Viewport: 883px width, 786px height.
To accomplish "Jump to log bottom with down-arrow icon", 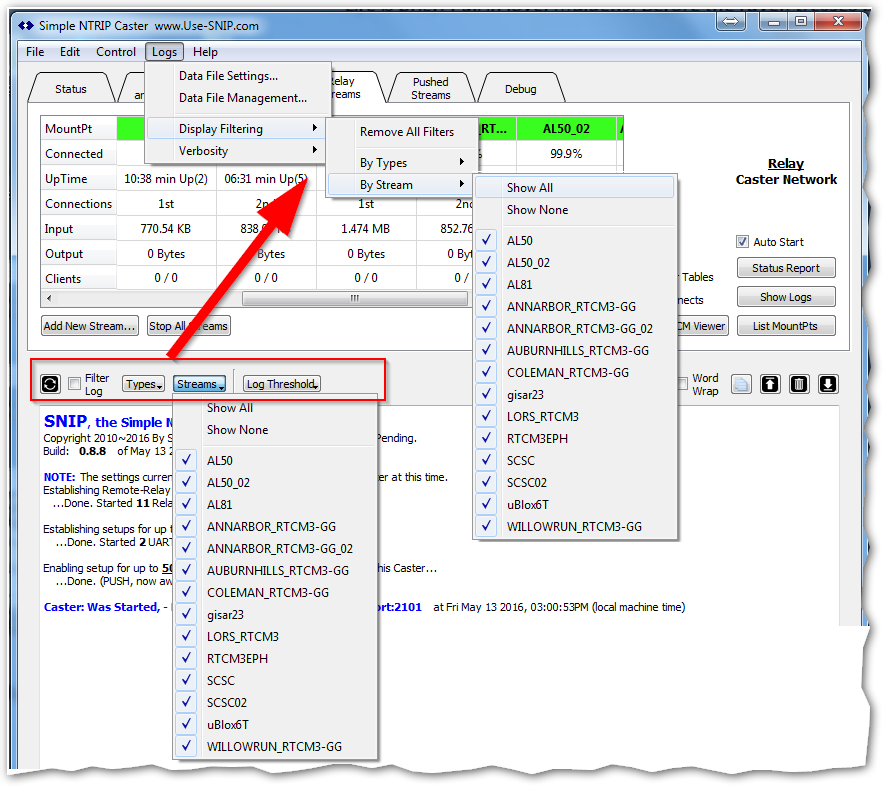I will pyautogui.click(x=828, y=385).
